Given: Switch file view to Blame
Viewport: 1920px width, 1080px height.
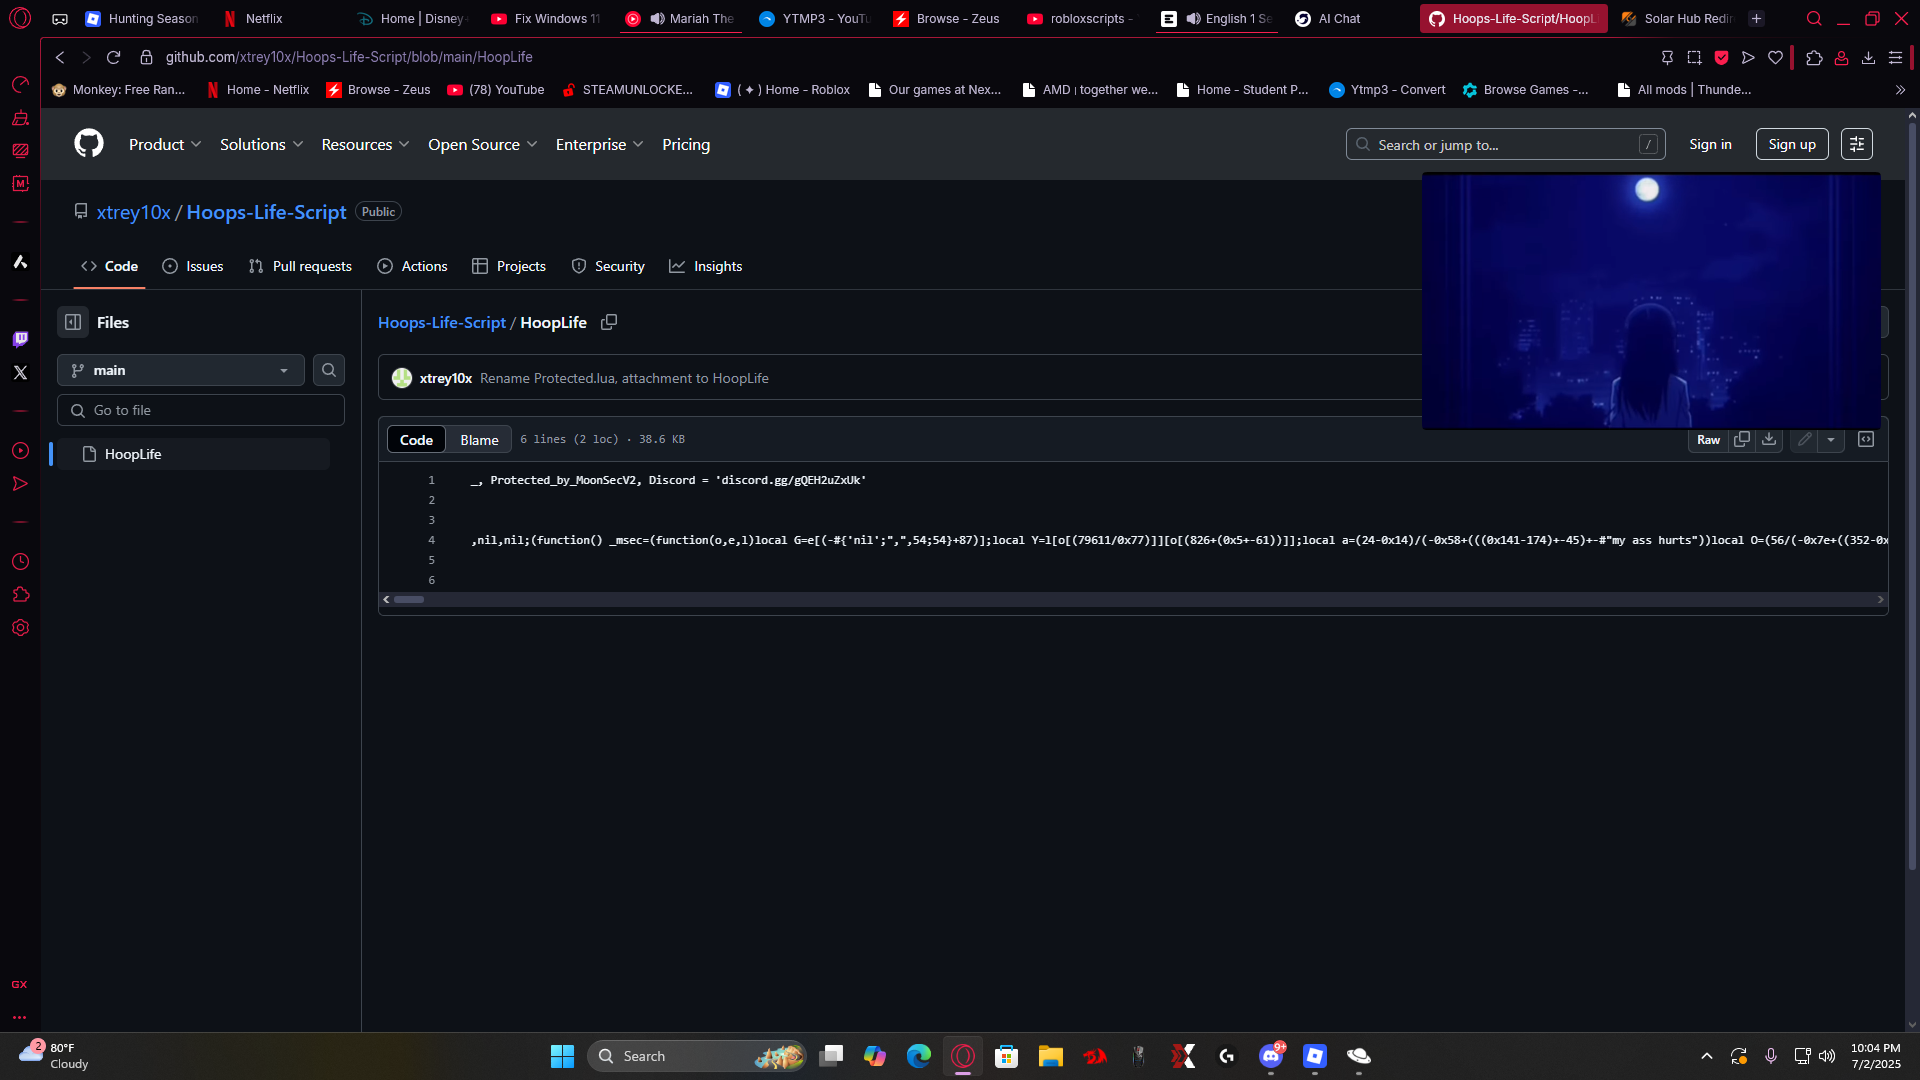Looking at the screenshot, I should point(479,440).
